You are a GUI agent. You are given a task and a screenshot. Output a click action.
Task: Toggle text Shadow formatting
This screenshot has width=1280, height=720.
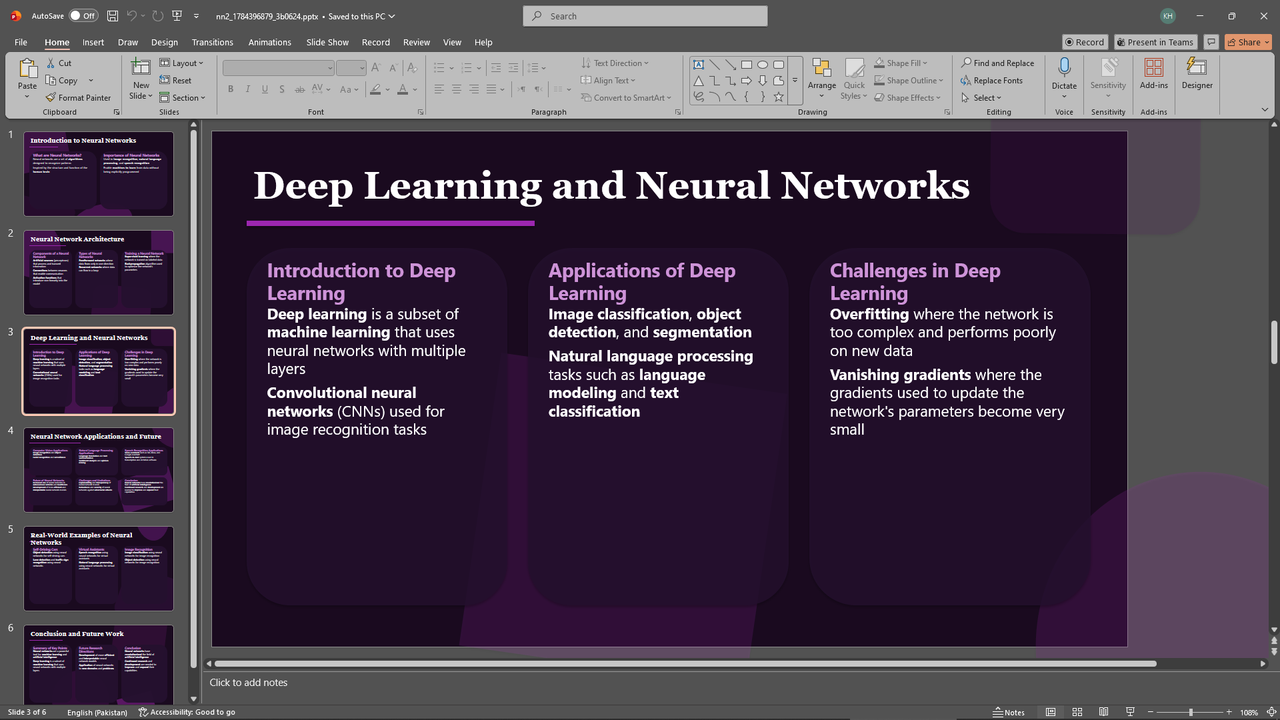point(282,89)
